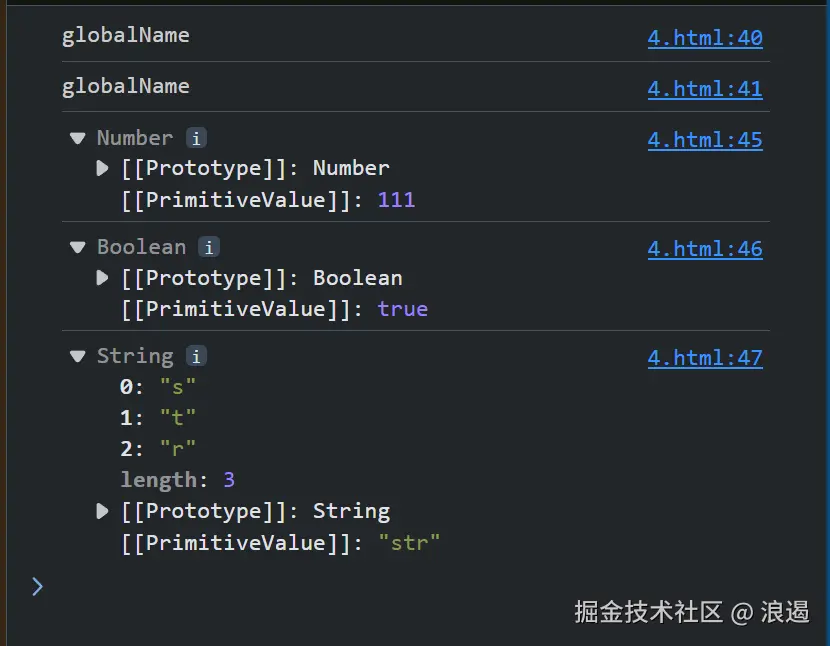Go to source location 4.html:45
The image size is (830, 646).
(x=704, y=140)
